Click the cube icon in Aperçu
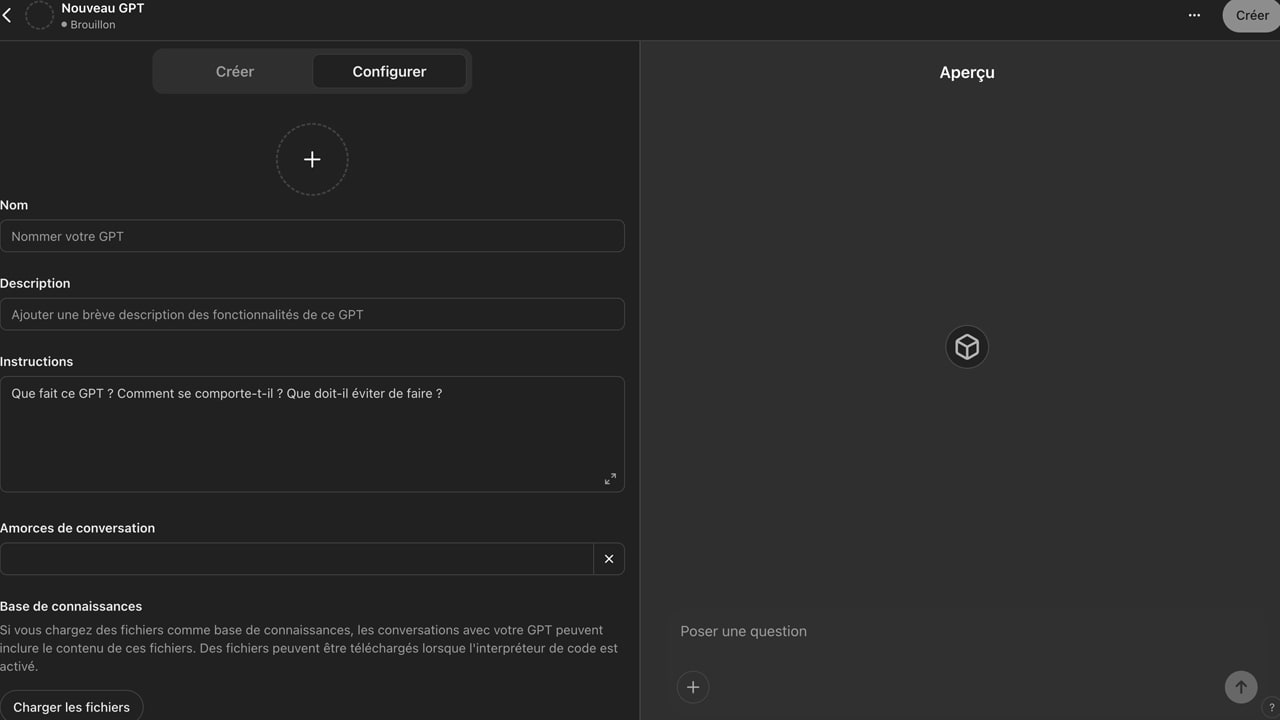The image size is (1280, 720). (967, 347)
